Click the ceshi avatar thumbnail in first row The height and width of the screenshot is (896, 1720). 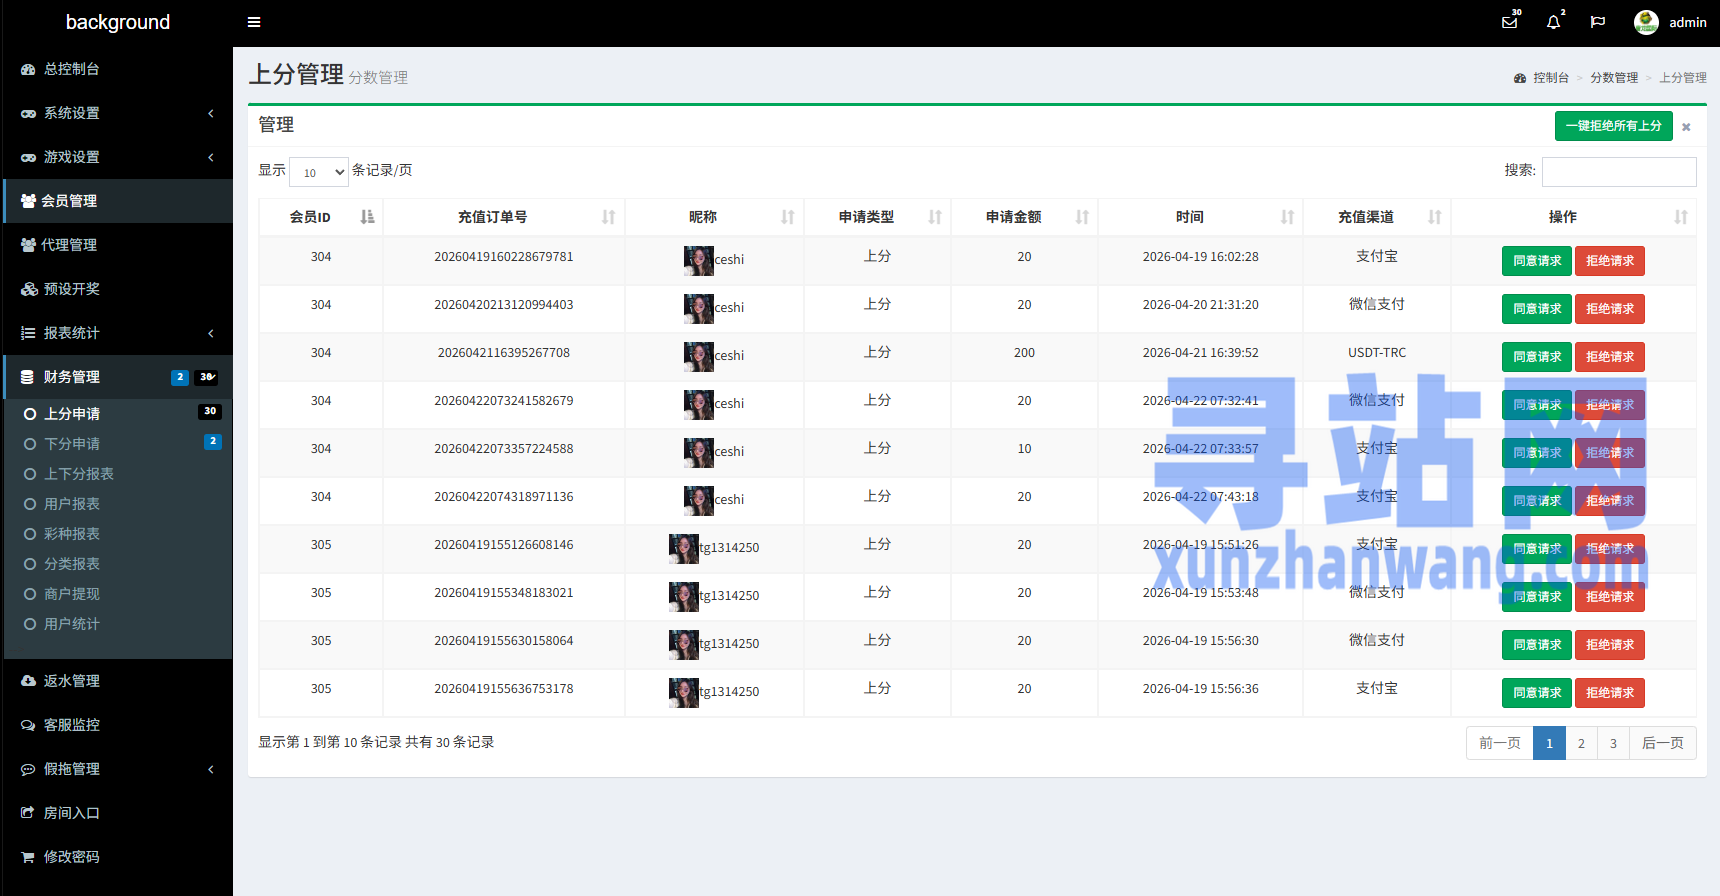pos(698,261)
